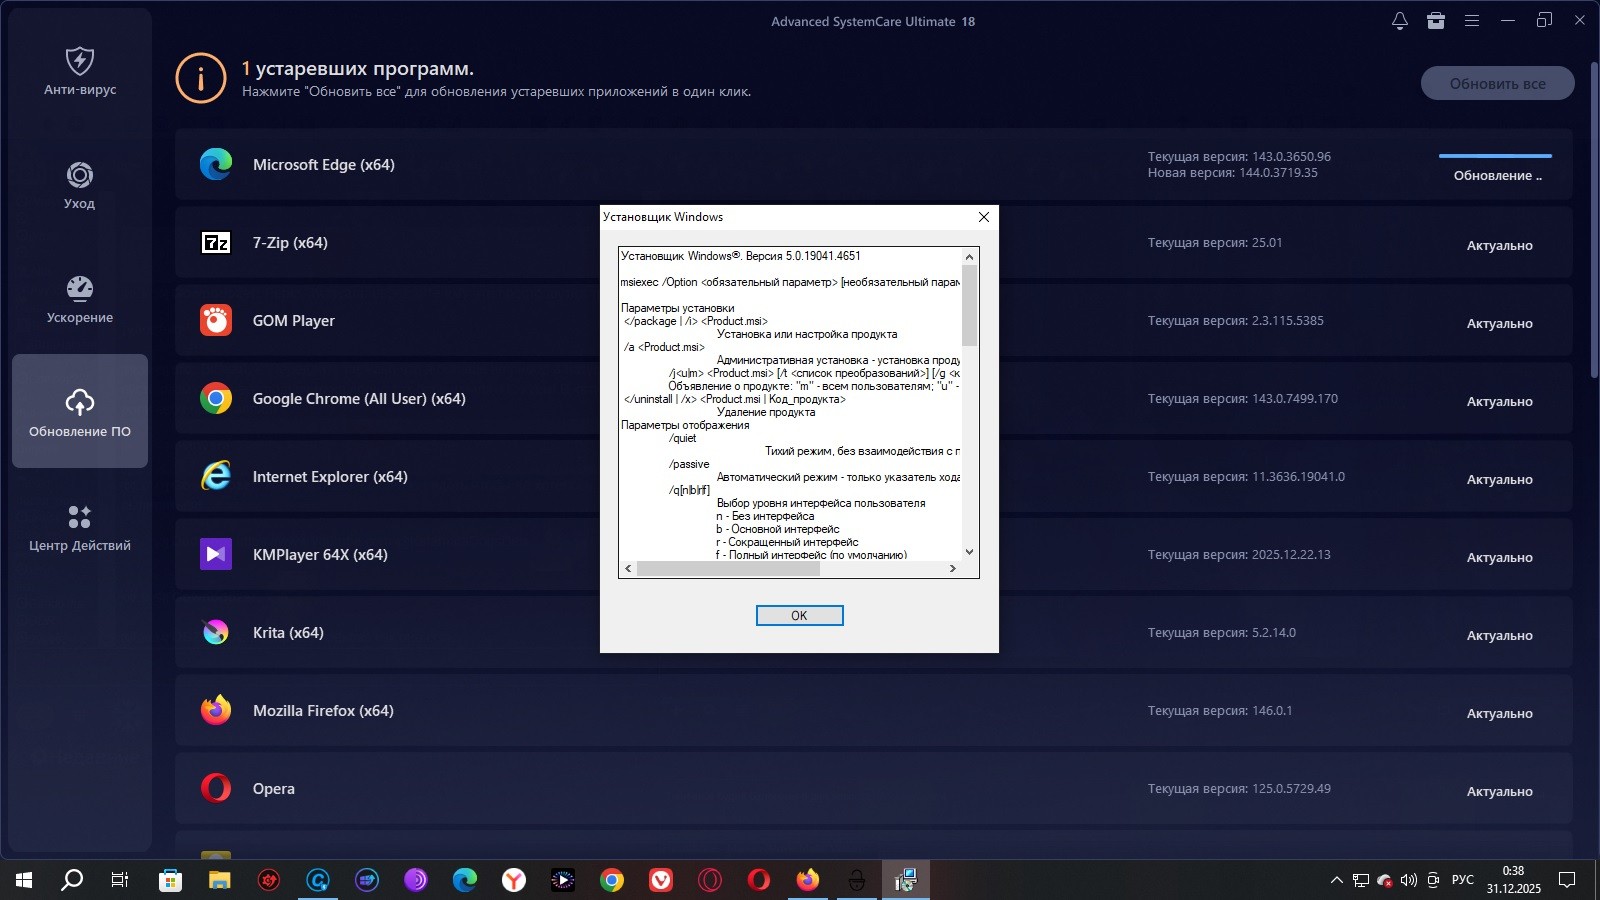Select the Обновление ПО tab

tap(80, 412)
